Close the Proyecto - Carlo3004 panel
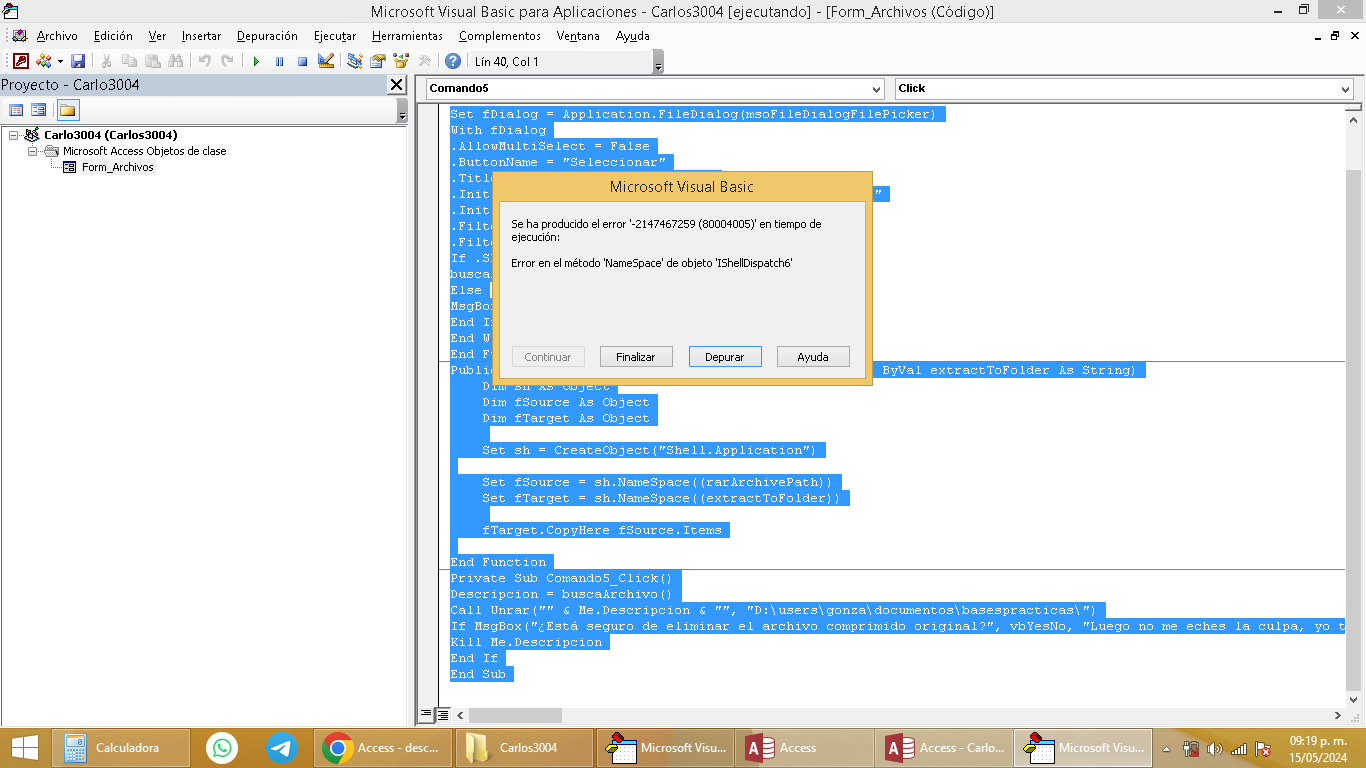Viewport: 1366px width, 768px height. (x=397, y=85)
